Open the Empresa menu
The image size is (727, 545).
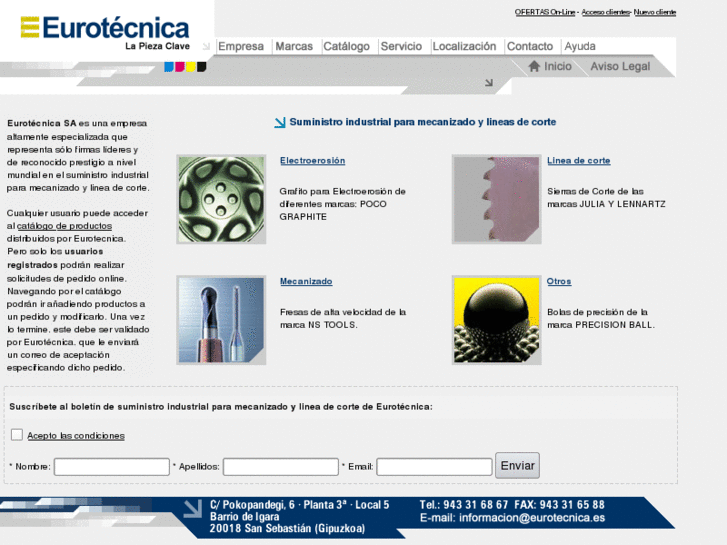click(x=241, y=46)
